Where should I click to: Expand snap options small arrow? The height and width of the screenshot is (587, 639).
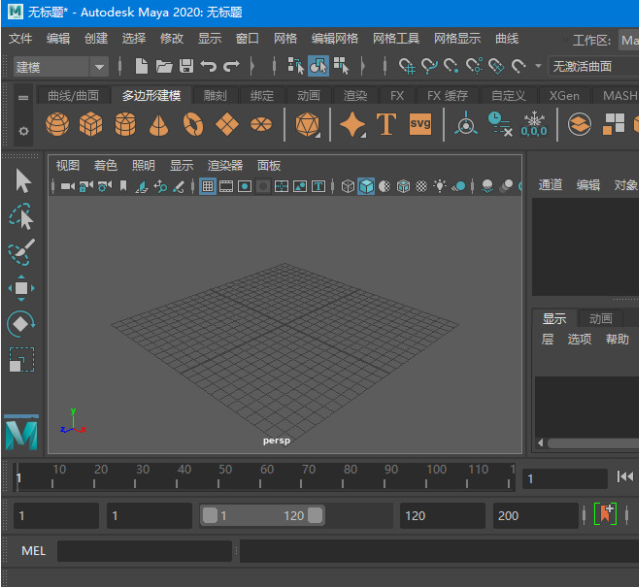tap(538, 66)
